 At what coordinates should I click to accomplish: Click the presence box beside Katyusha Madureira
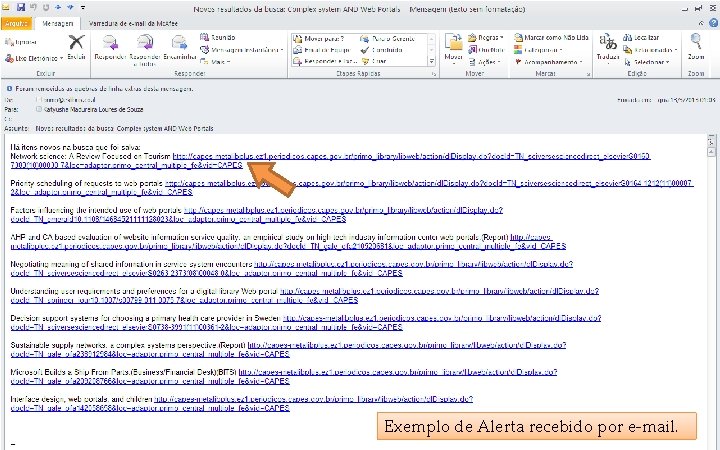[39, 109]
